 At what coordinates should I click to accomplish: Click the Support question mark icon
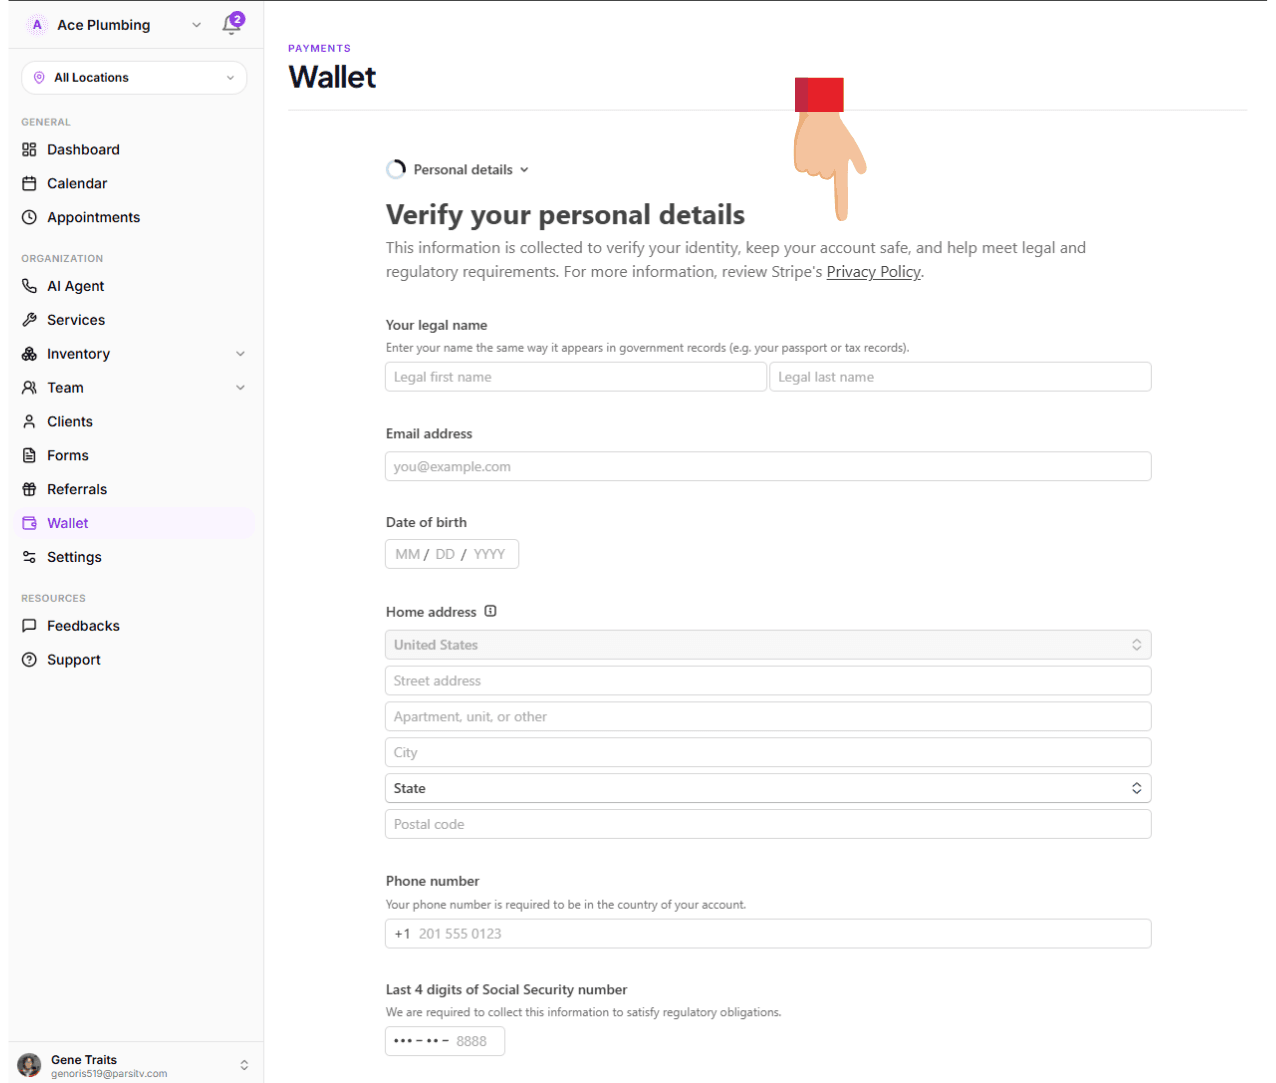pyautogui.click(x=30, y=659)
